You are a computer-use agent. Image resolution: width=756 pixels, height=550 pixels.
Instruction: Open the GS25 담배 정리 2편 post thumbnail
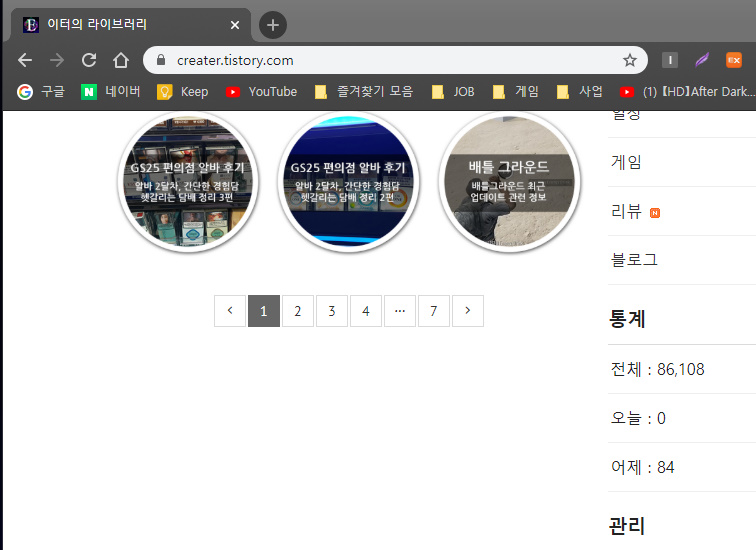coord(348,182)
